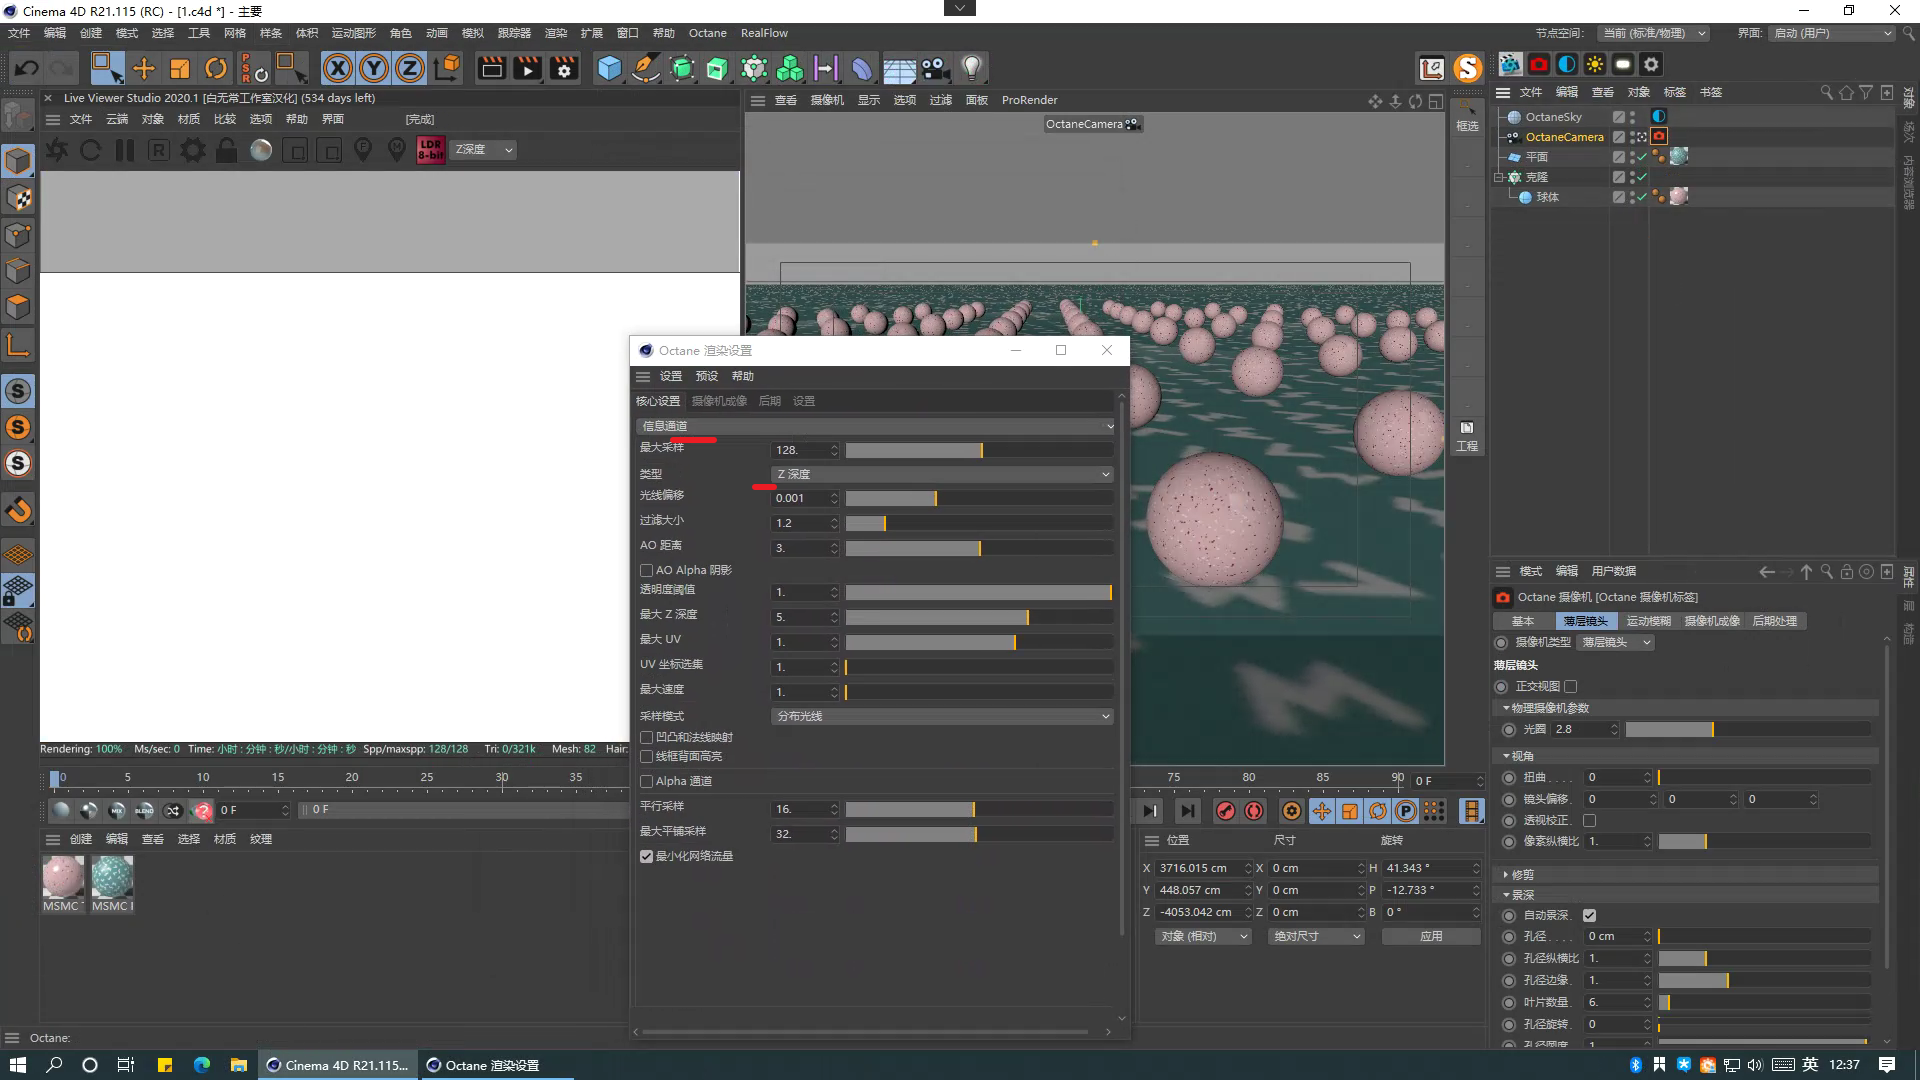Image resolution: width=1920 pixels, height=1080 pixels.
Task: Open Windows Search on taskbar
Action: pos(54,1065)
